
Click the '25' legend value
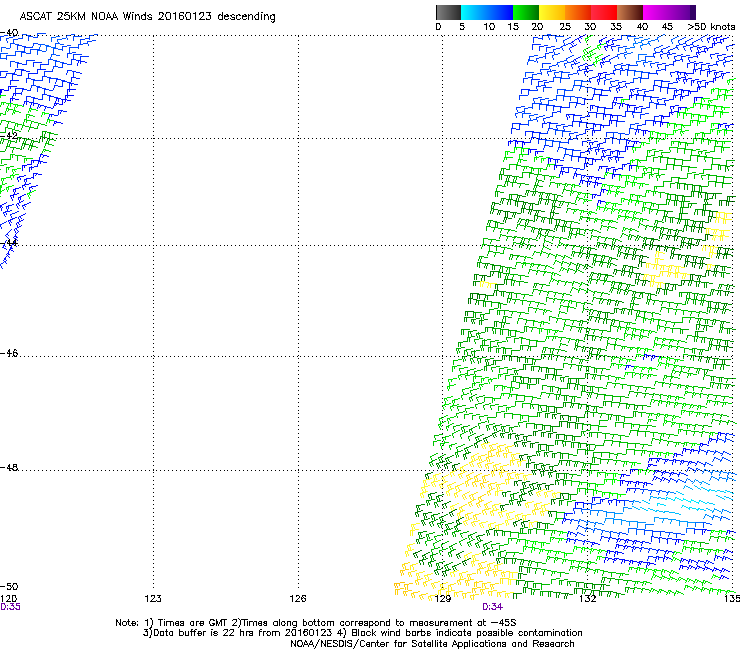point(565,27)
